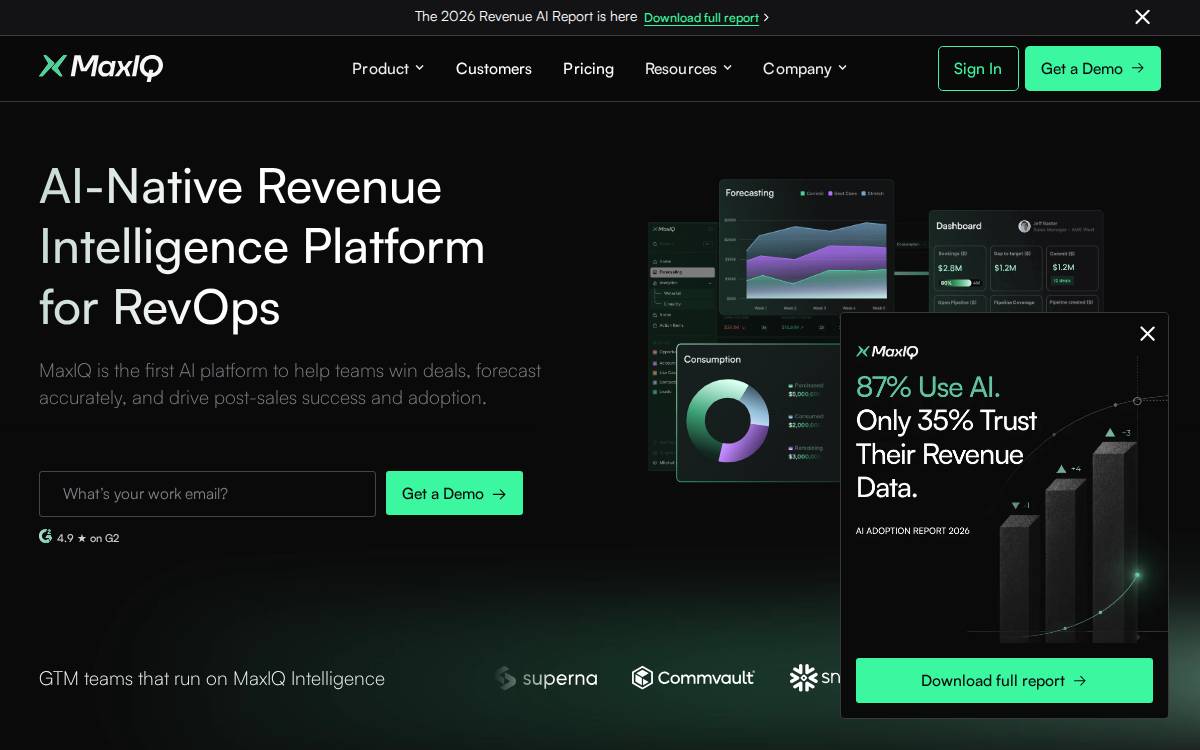Click 'The 2026 Revenue AI Report is here' text
The width and height of the screenshot is (1200, 750).
click(x=526, y=16)
